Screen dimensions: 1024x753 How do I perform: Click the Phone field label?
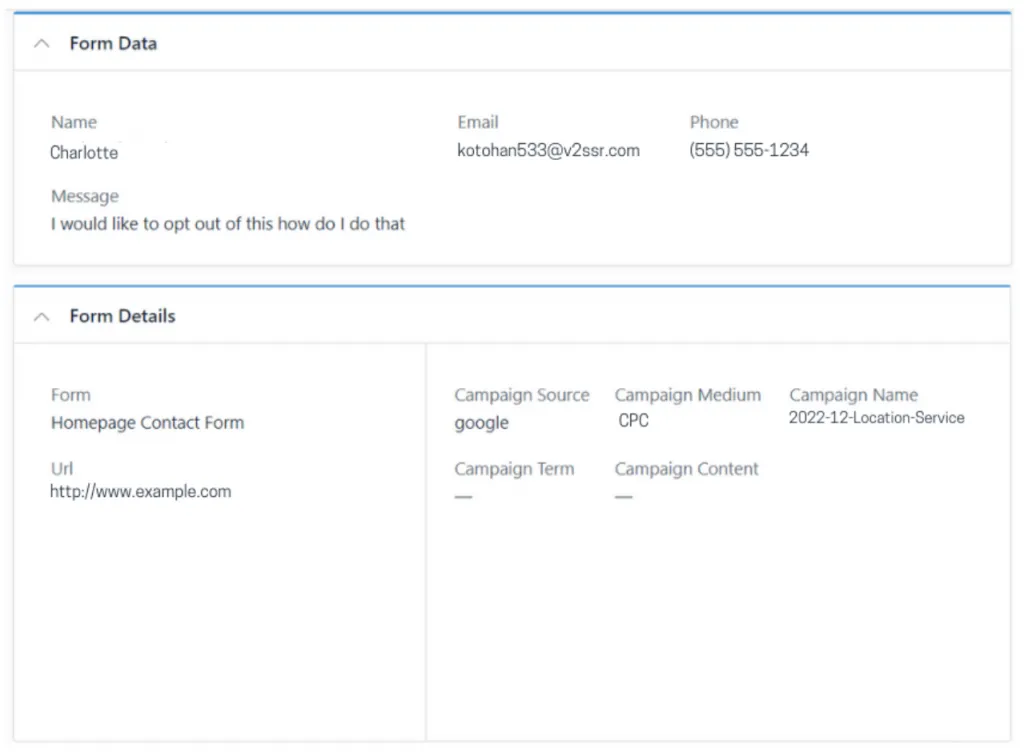(x=714, y=122)
